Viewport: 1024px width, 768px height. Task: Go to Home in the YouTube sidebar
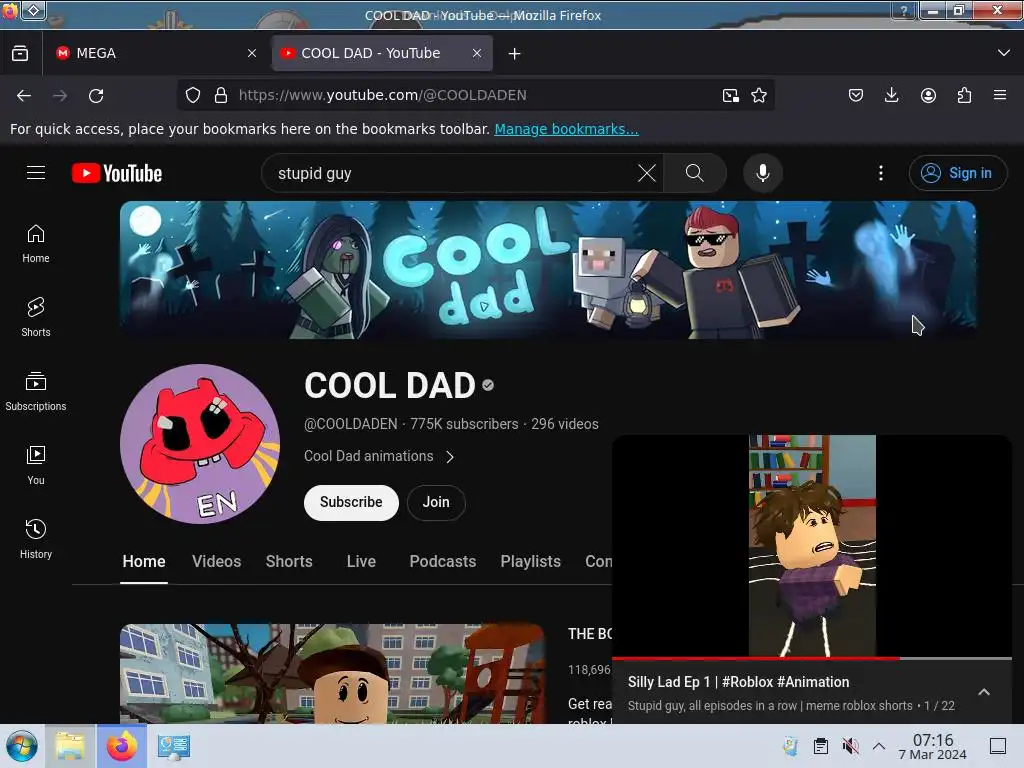click(x=36, y=244)
